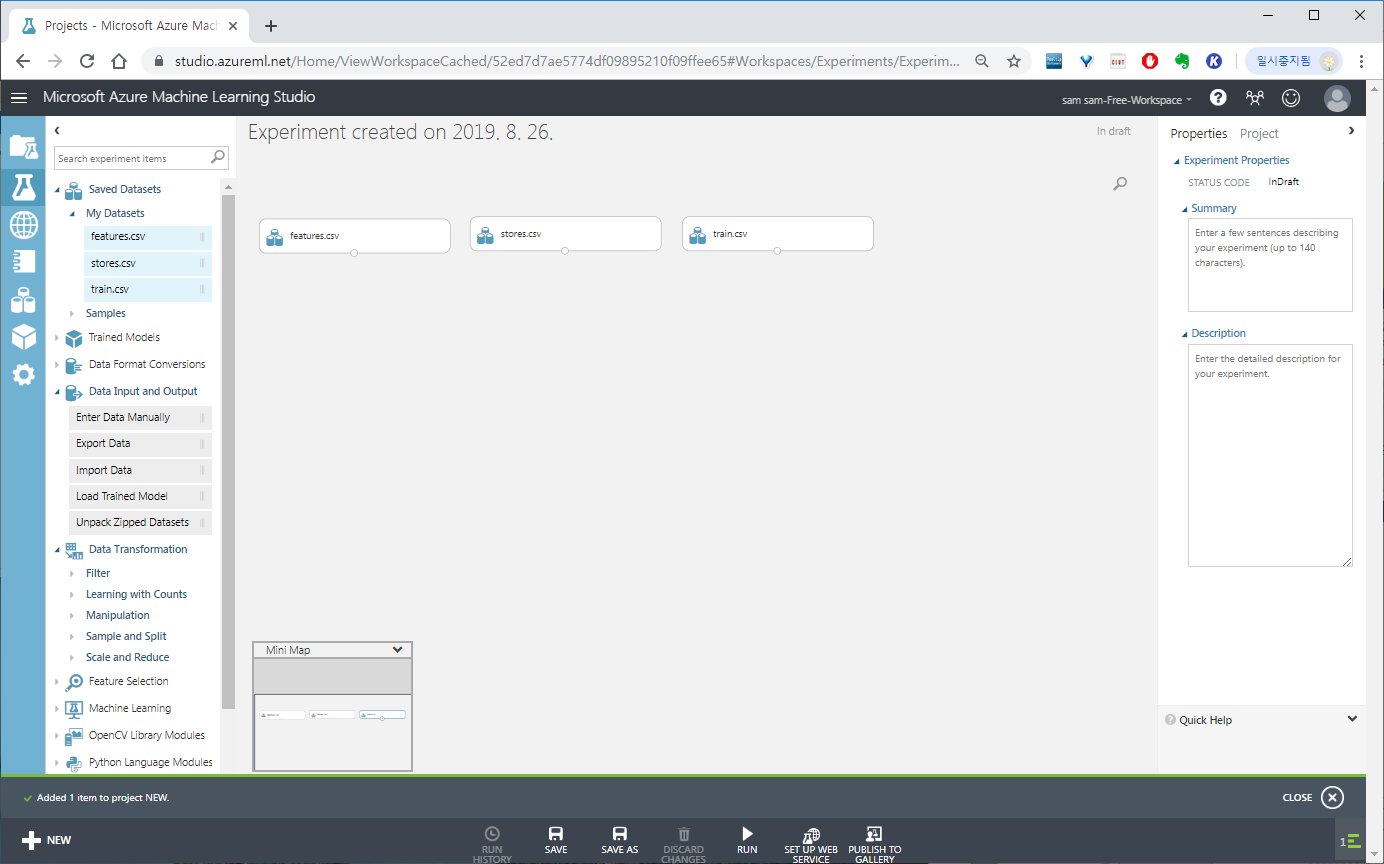Viewport: 1384px width, 864px height.
Task: Click the NEW plus button
Action: pos(46,840)
